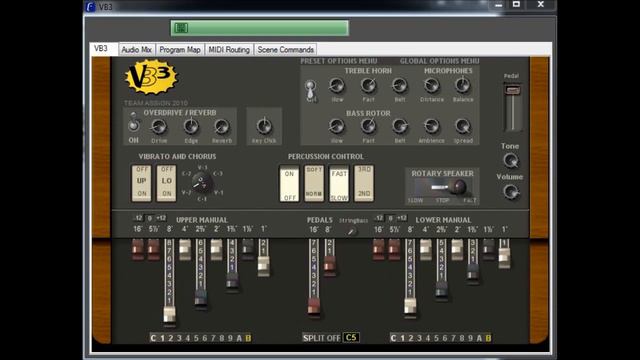The height and width of the screenshot is (360, 640).
Task: Click the upper manual 8' drawbar handle
Action: pyautogui.click(x=169, y=314)
